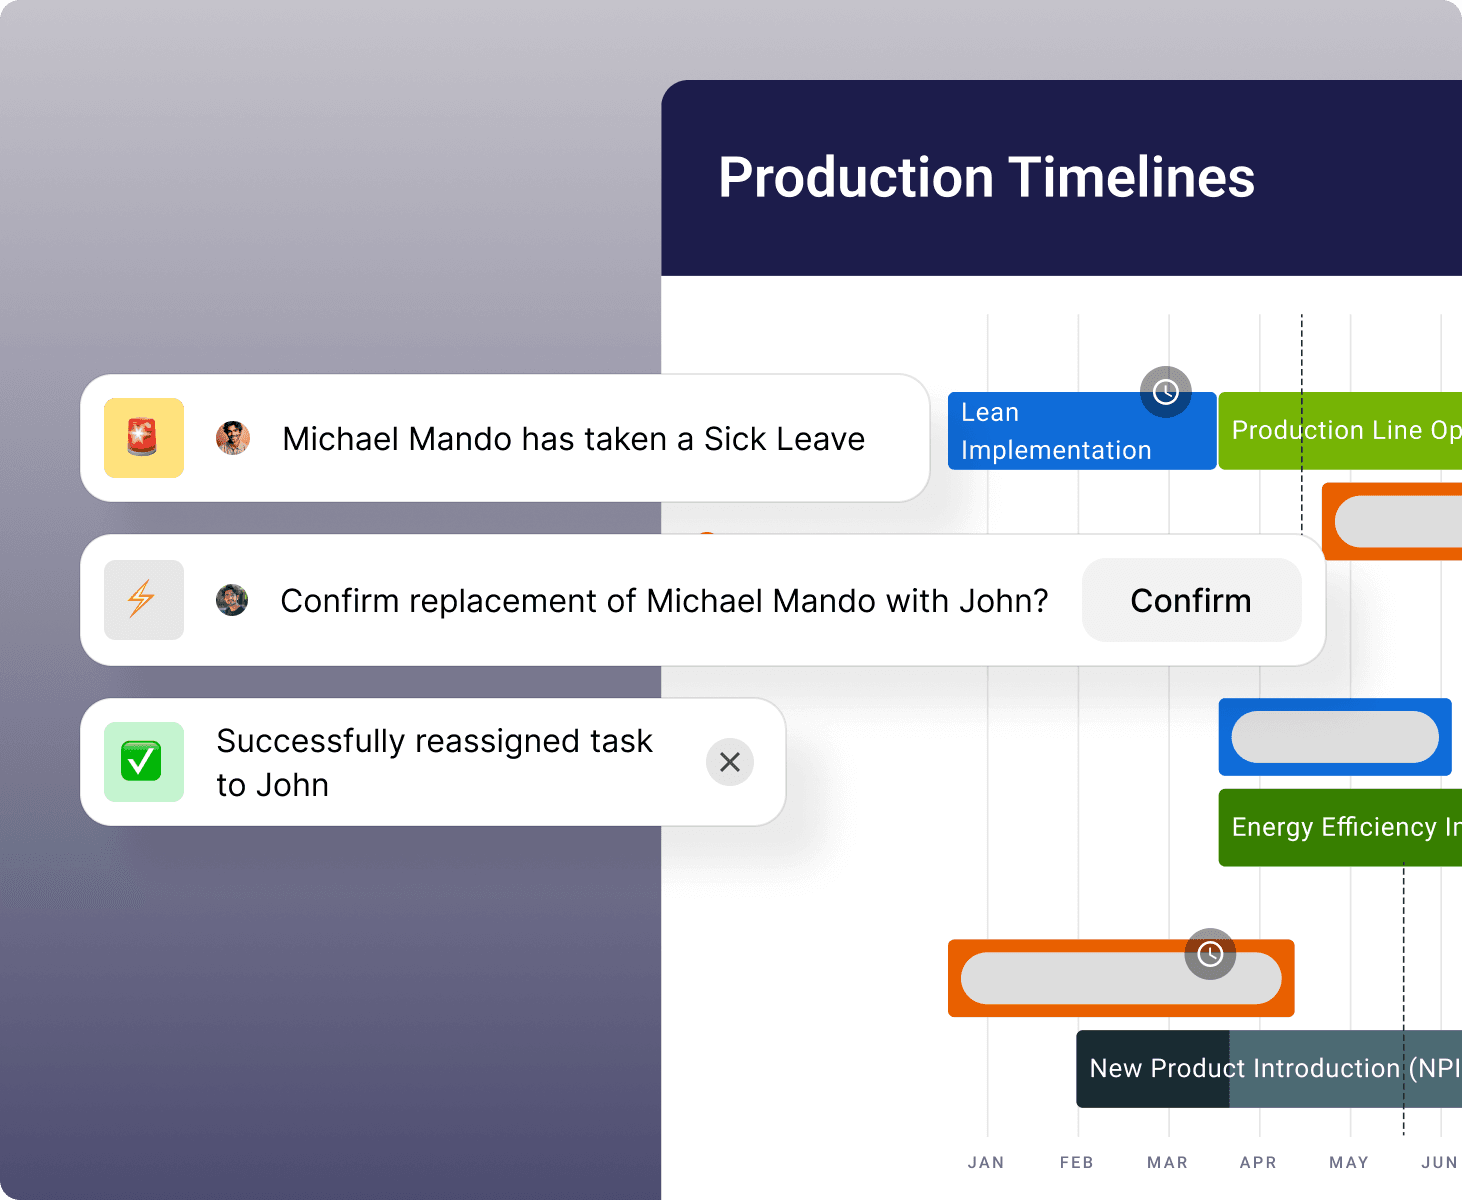Click the Production Timelines heading
1462x1200 pixels.
point(986,178)
